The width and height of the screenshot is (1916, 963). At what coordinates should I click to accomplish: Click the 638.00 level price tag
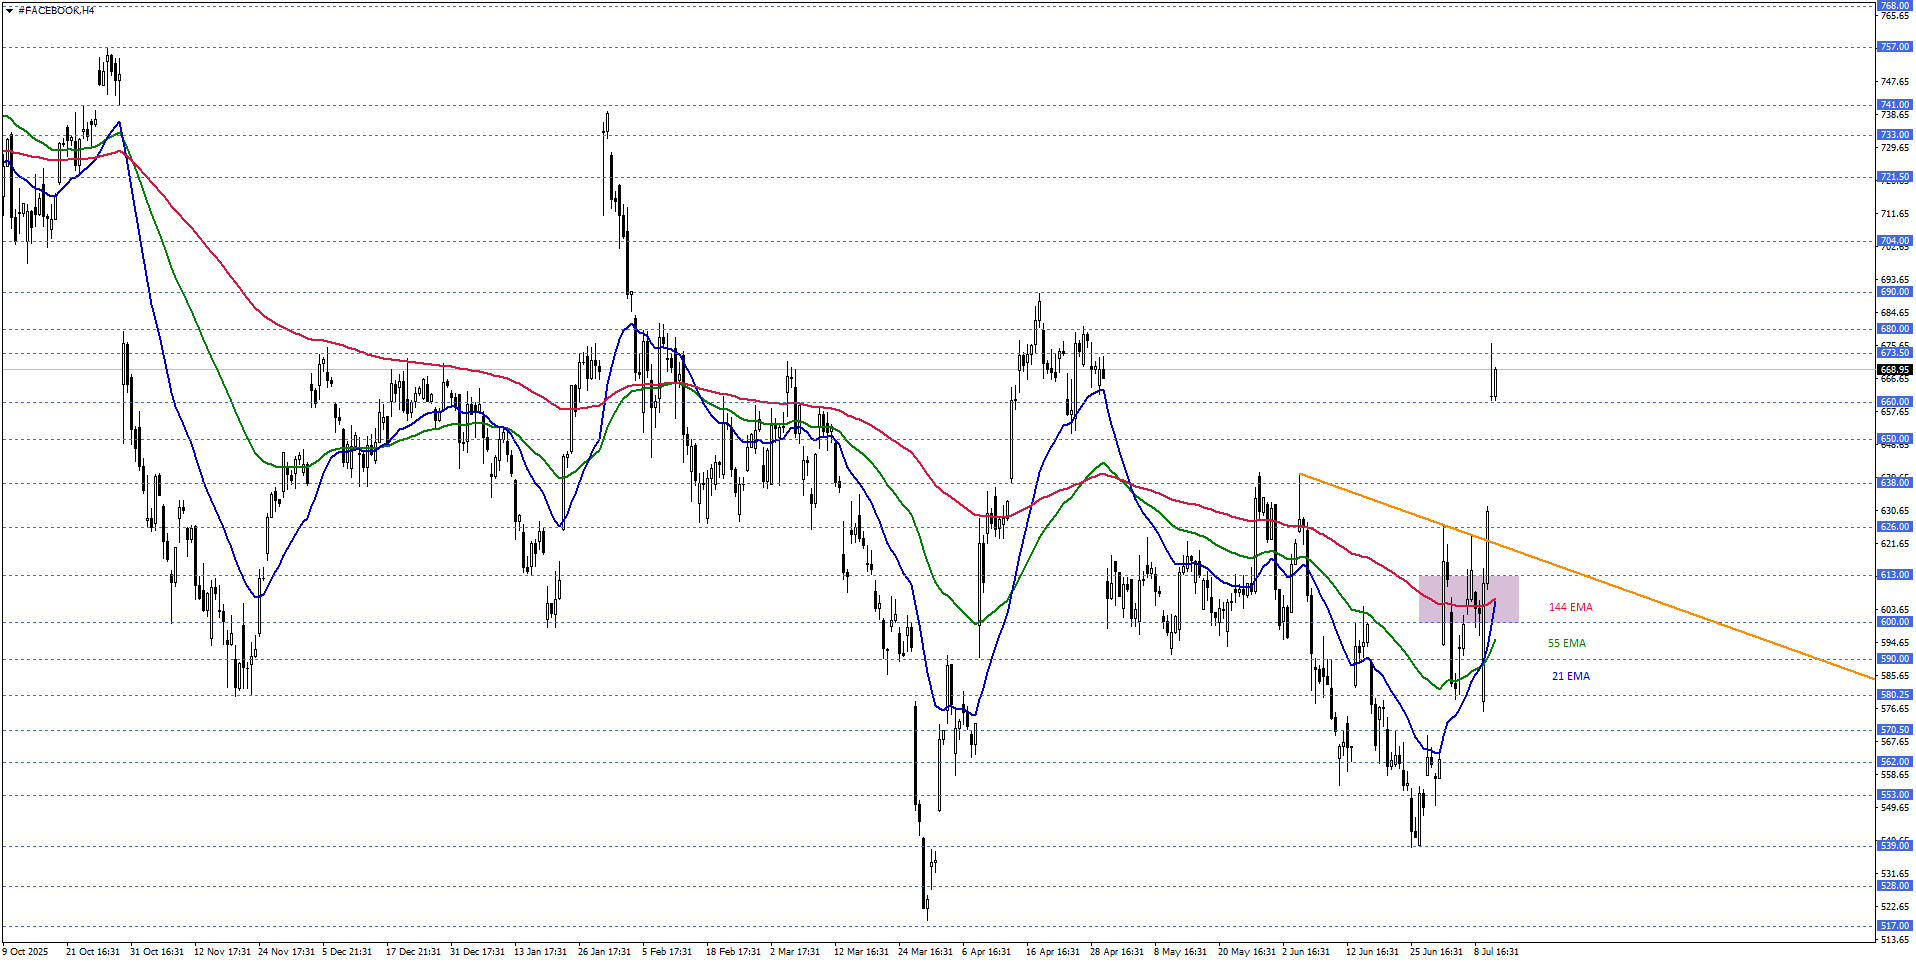pyautogui.click(x=1894, y=483)
